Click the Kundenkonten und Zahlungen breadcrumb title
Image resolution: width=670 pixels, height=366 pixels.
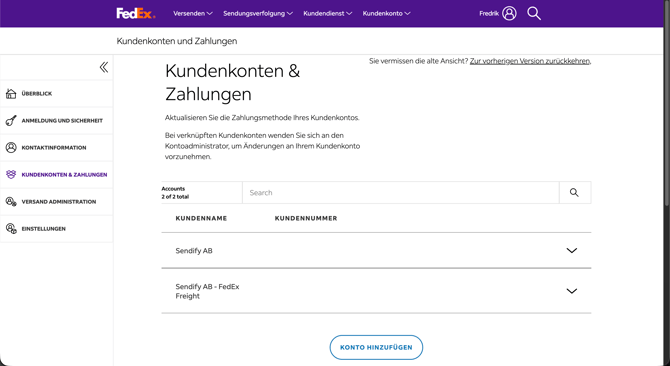point(176,41)
